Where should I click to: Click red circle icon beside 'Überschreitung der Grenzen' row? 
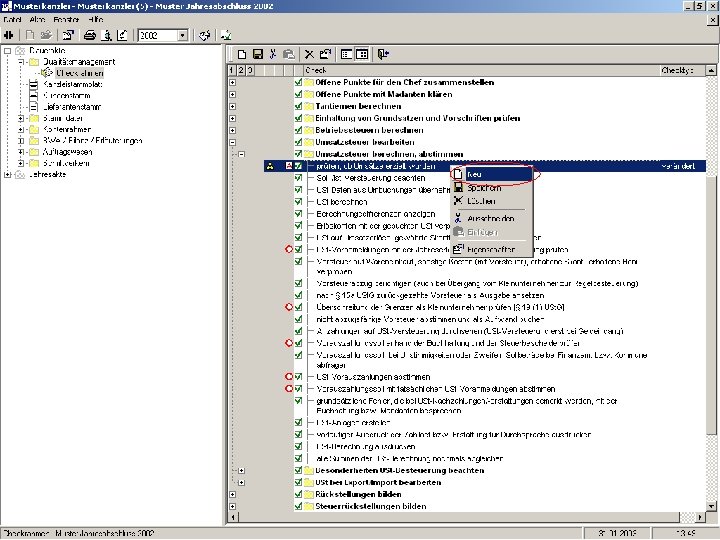point(289,307)
